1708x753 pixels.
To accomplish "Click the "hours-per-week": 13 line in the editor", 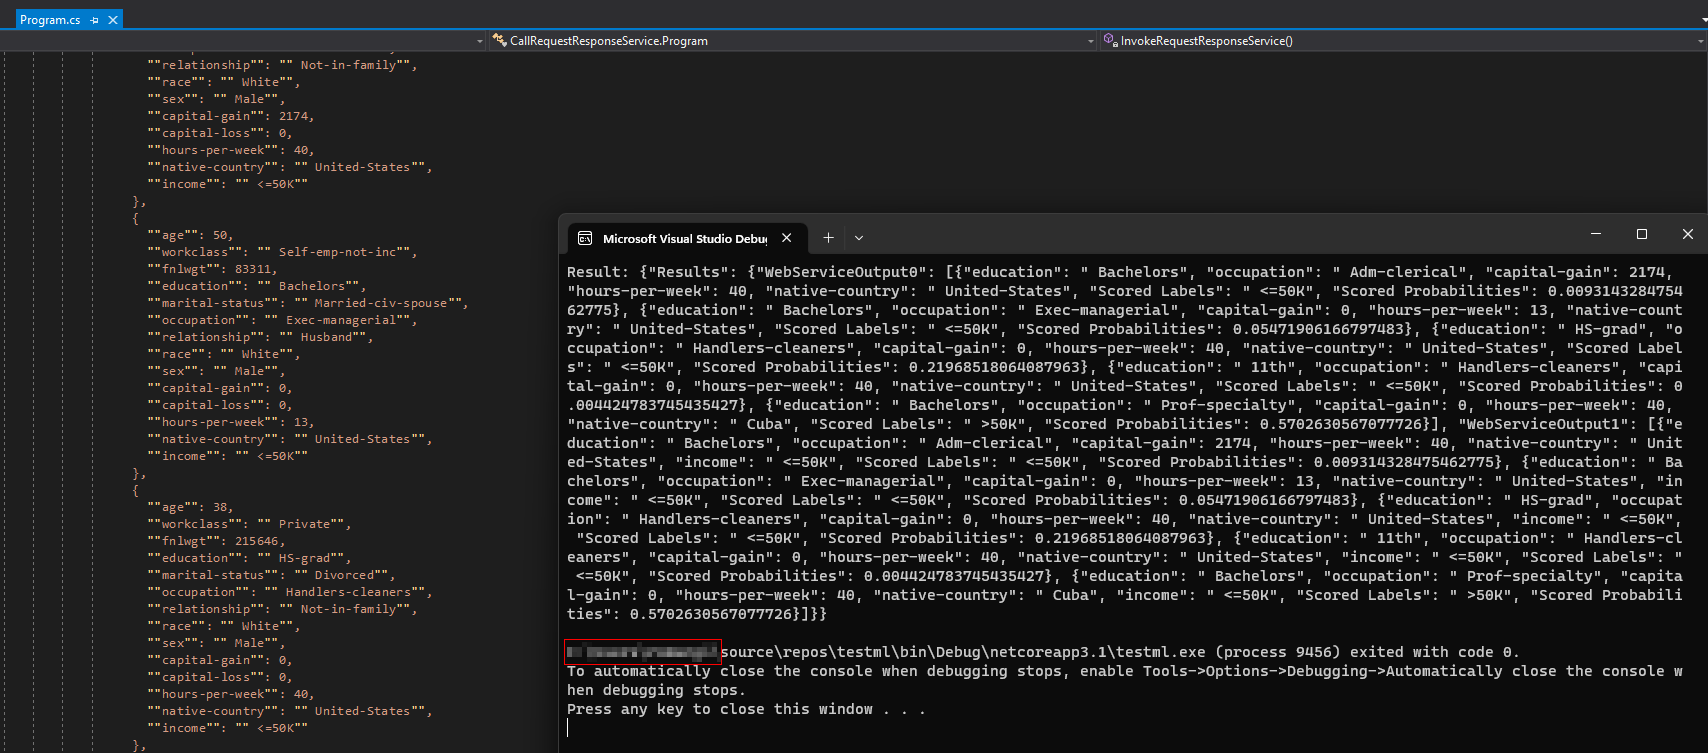I will 231,422.
